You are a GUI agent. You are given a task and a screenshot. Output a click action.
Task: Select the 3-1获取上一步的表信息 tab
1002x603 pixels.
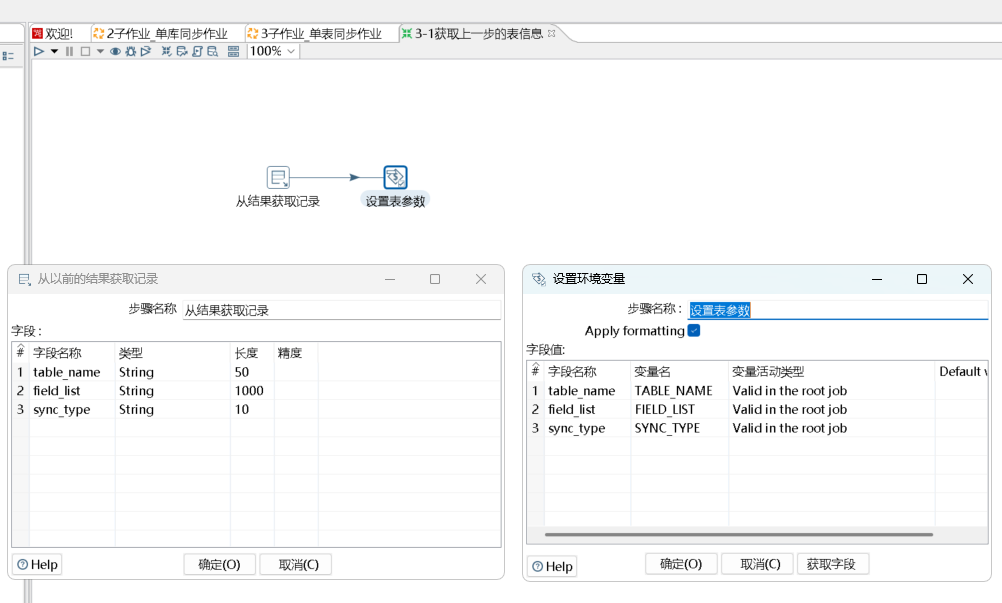tap(472, 34)
